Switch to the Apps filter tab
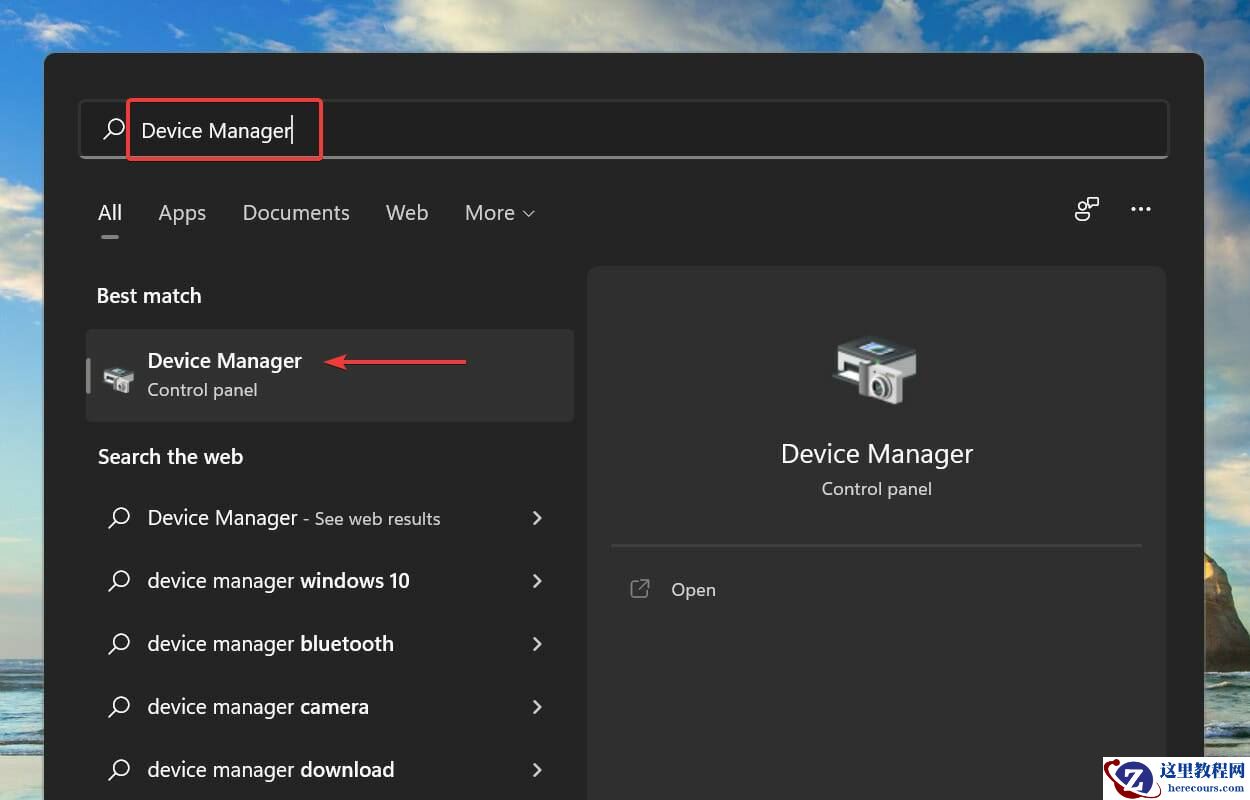This screenshot has width=1250, height=800. pos(182,212)
